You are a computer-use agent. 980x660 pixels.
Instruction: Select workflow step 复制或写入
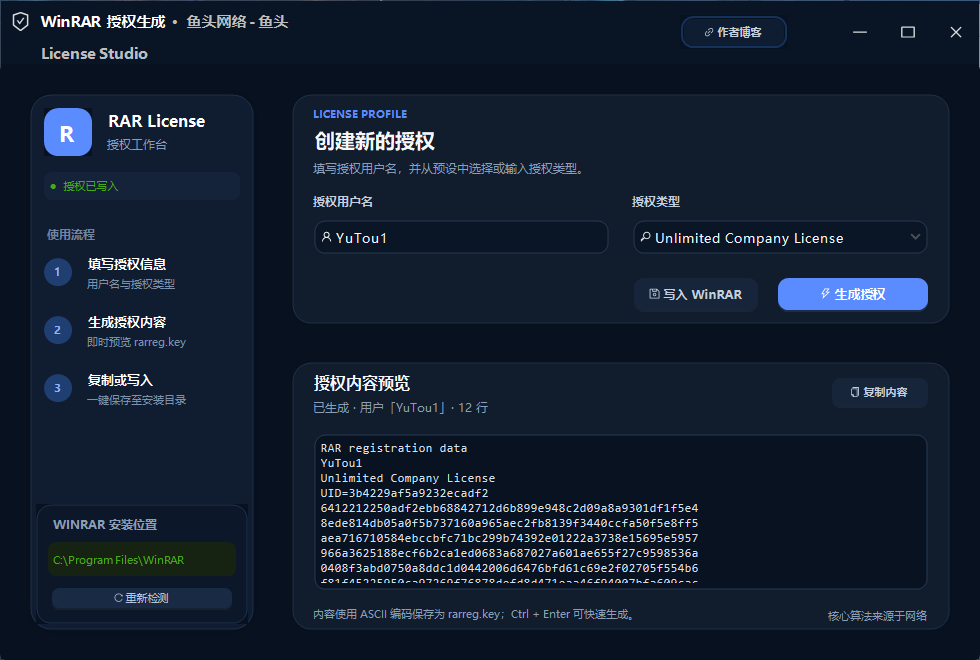(x=120, y=381)
